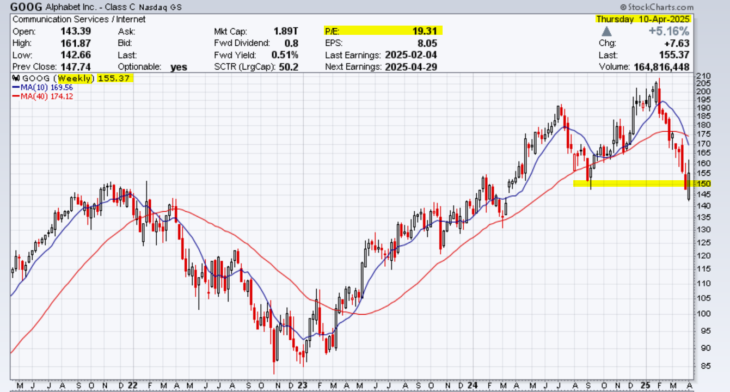
Task: Click the Next Earnings date '2025-04-29'
Action: (x=411, y=67)
